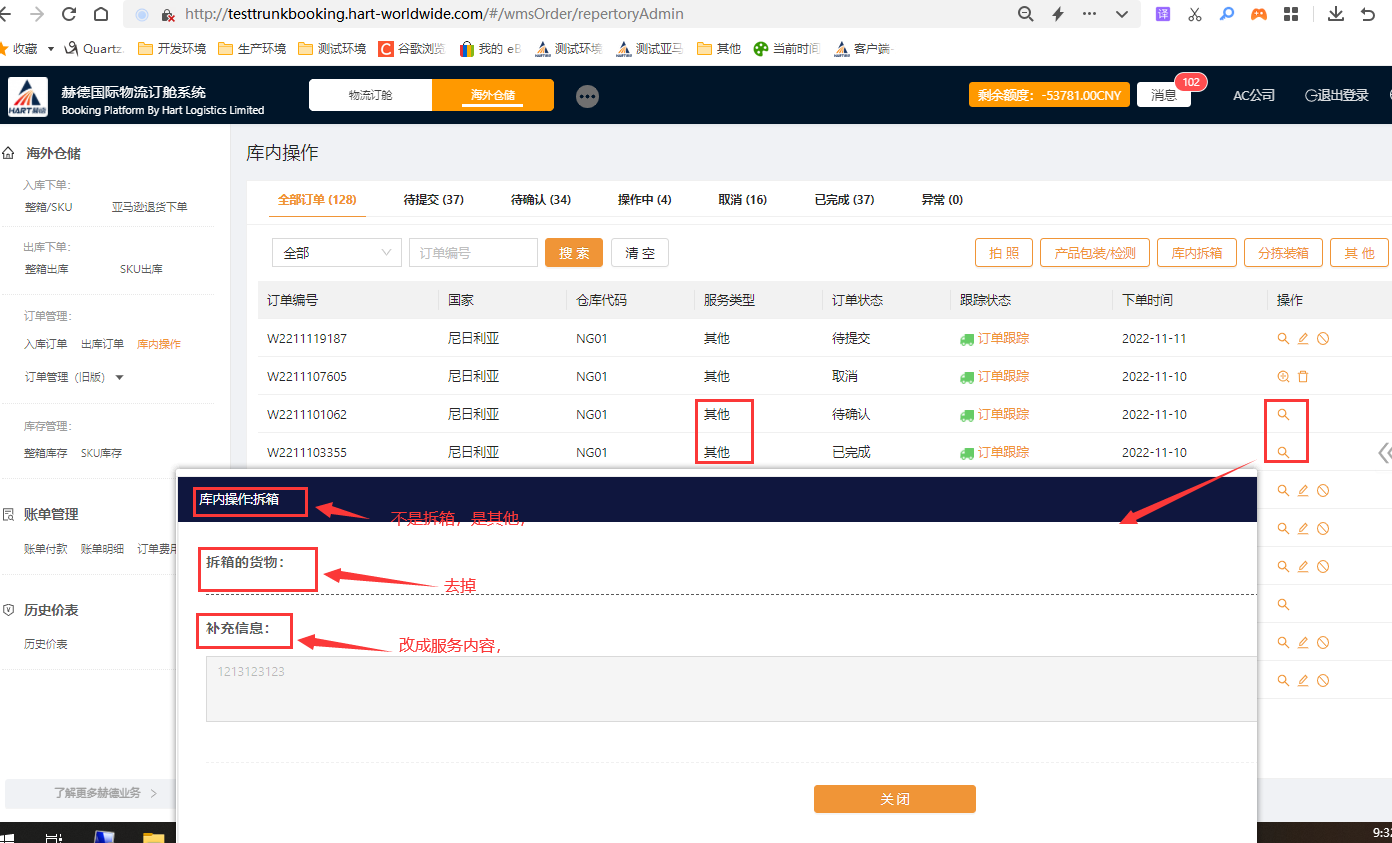Click cancel circle icon for order W2211119187
Viewport: 1392px width, 843px height.
click(x=1323, y=339)
